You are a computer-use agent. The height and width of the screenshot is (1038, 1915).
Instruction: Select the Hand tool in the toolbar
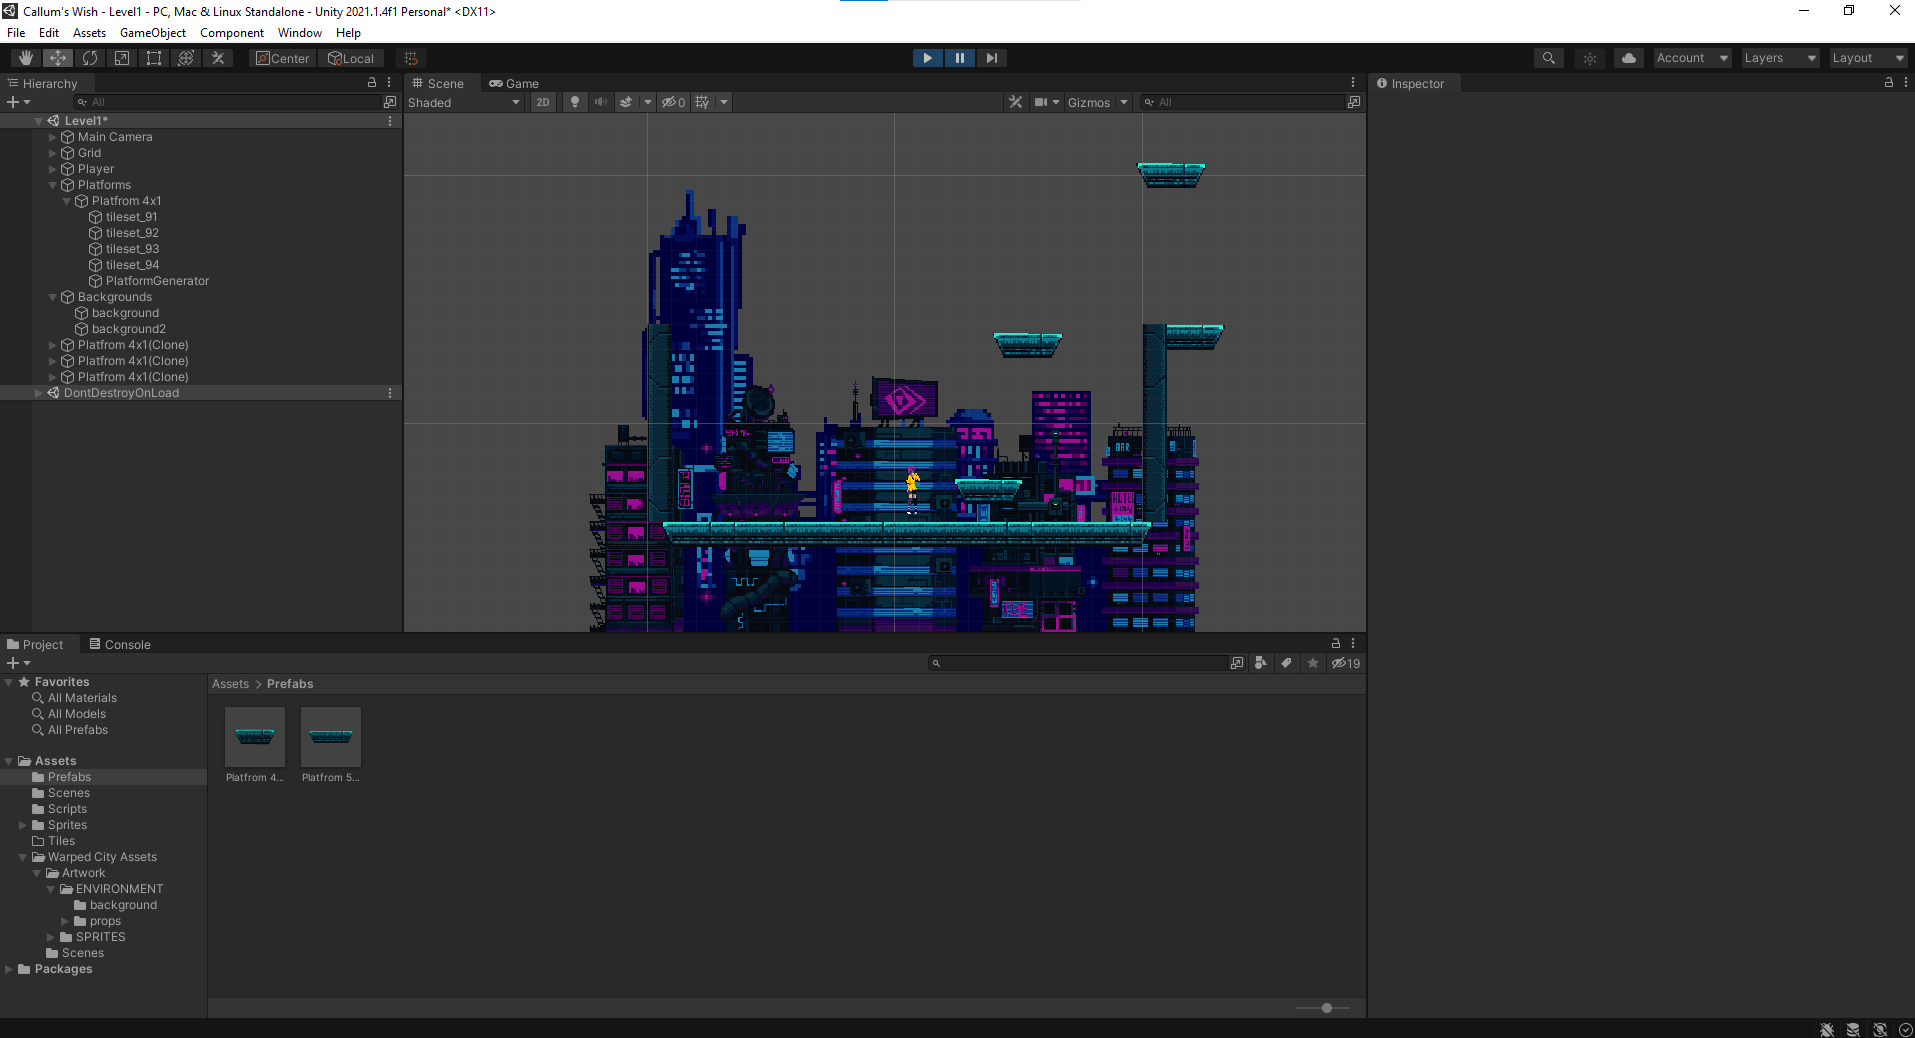click(x=26, y=58)
